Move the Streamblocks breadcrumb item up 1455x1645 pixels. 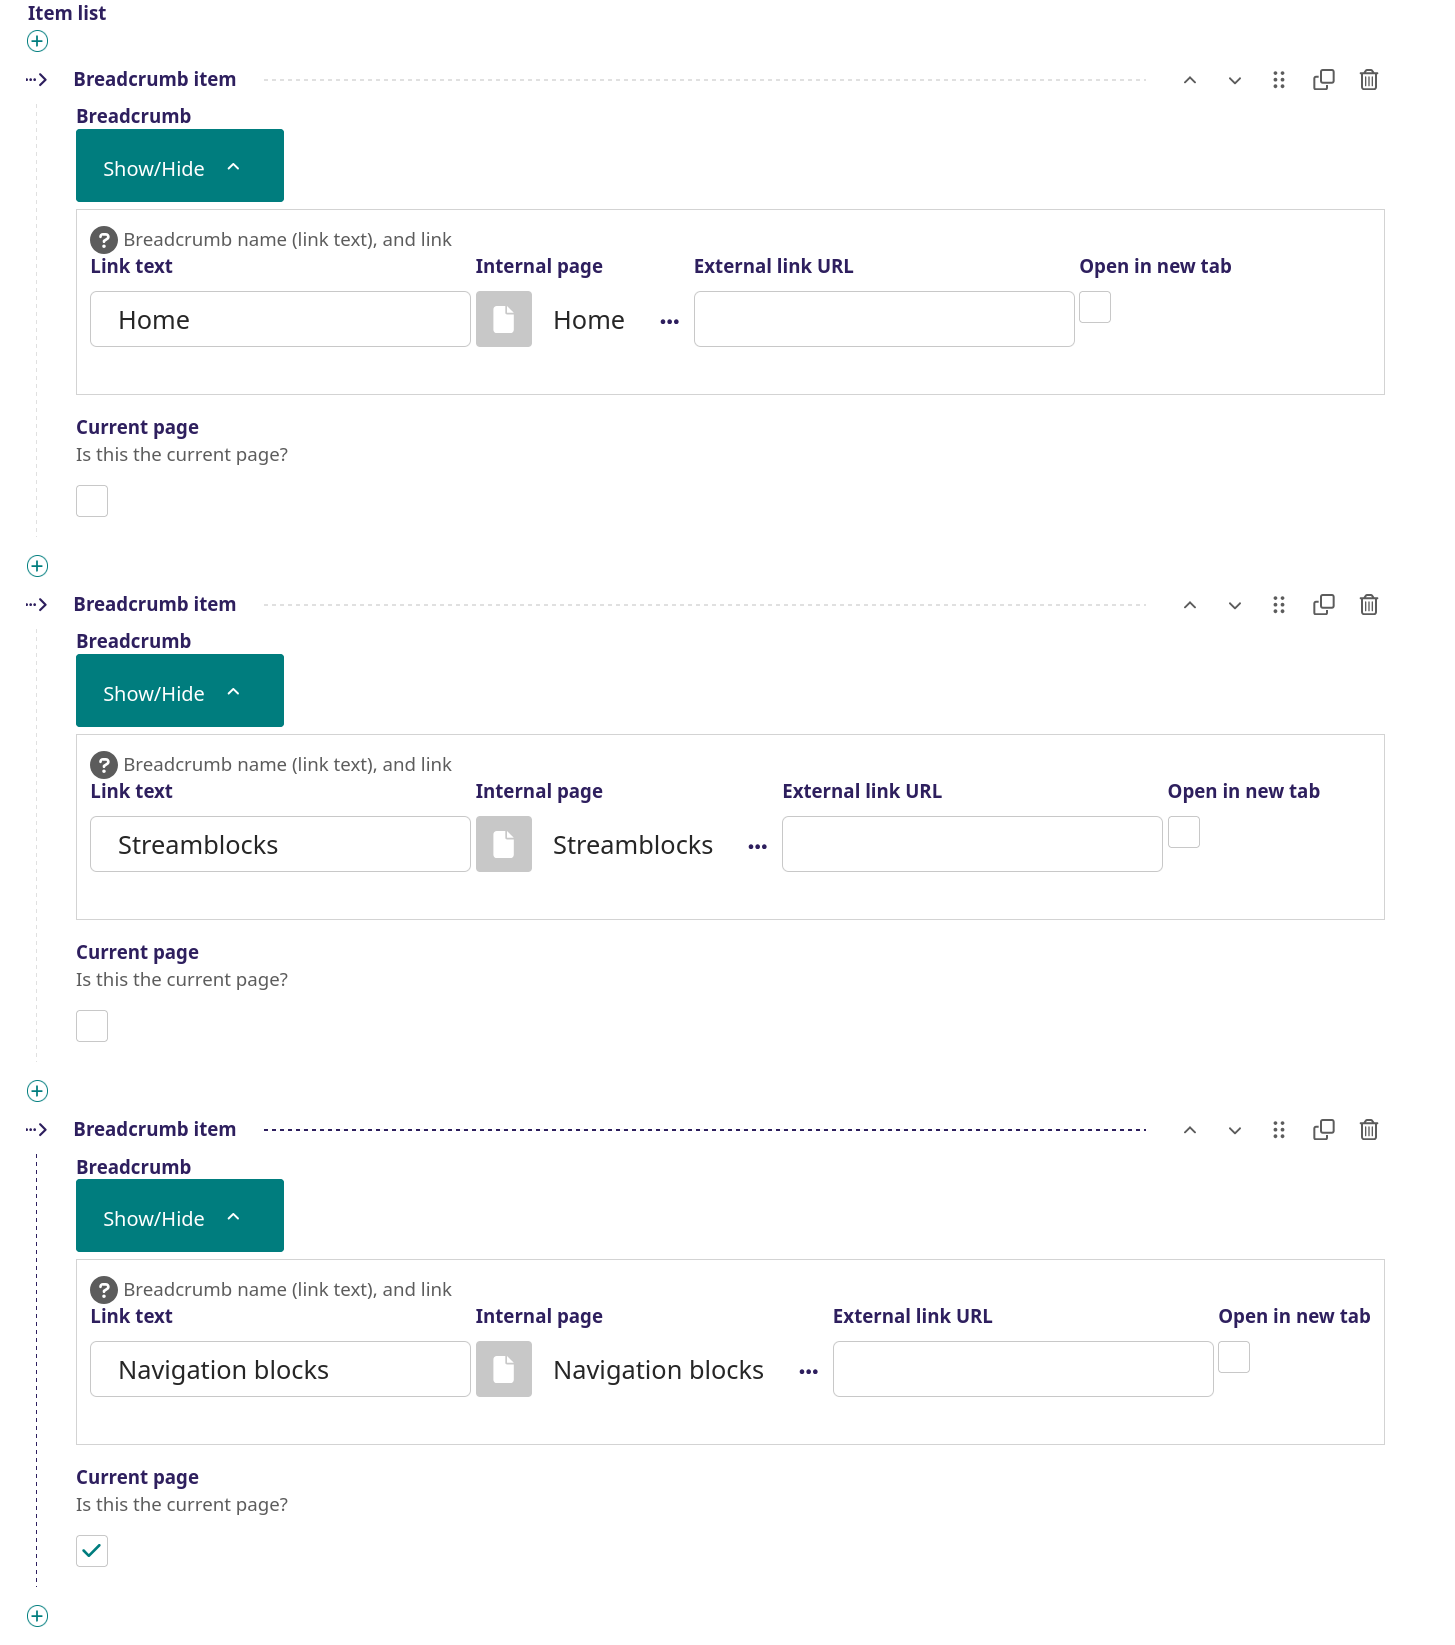click(x=1189, y=605)
